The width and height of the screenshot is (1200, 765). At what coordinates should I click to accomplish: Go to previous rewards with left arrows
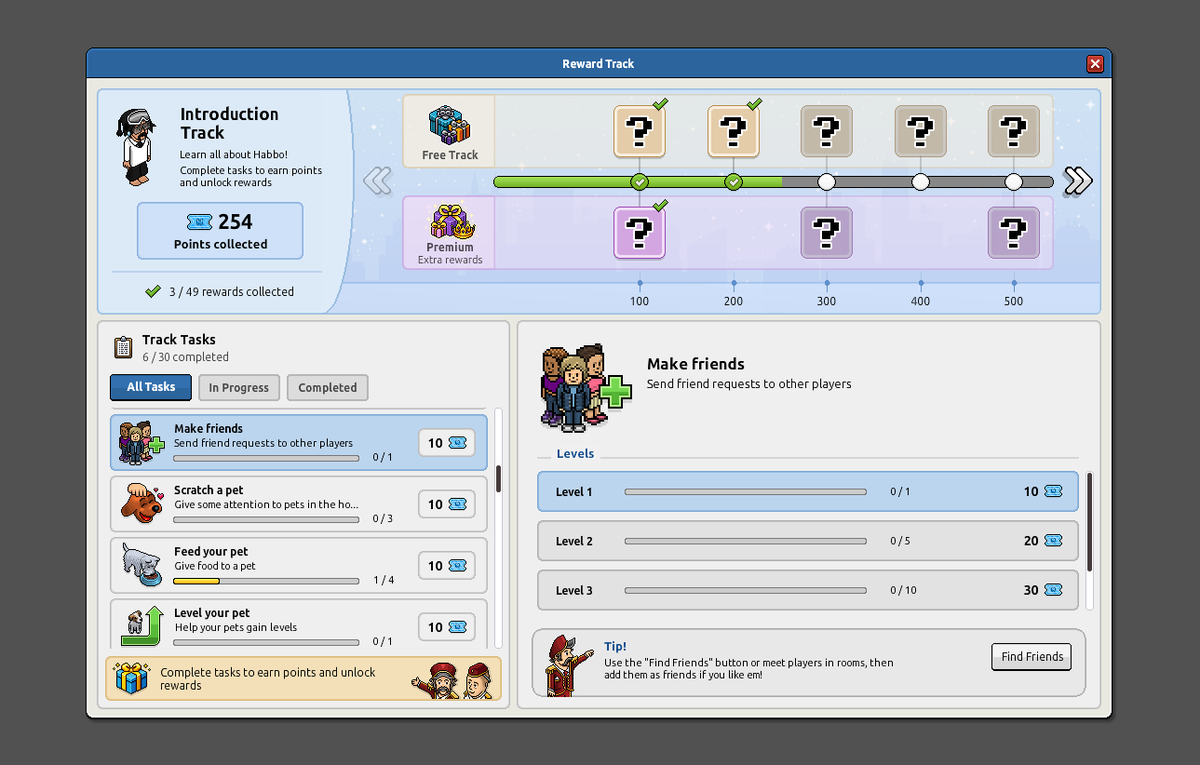[377, 181]
